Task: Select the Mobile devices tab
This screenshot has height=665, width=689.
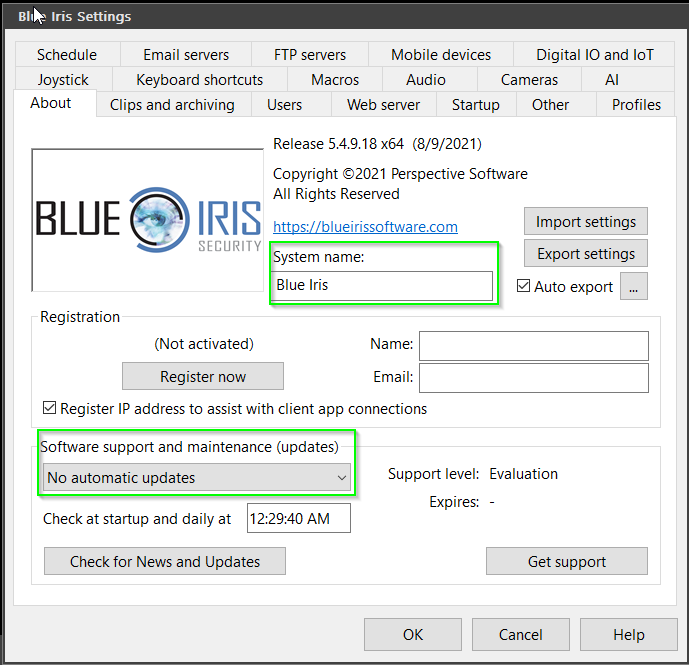Action: pos(441,55)
